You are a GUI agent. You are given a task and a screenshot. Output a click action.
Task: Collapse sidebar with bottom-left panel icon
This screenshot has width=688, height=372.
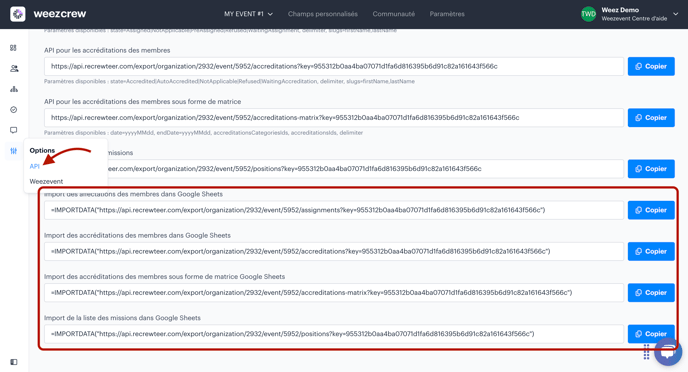tap(14, 362)
